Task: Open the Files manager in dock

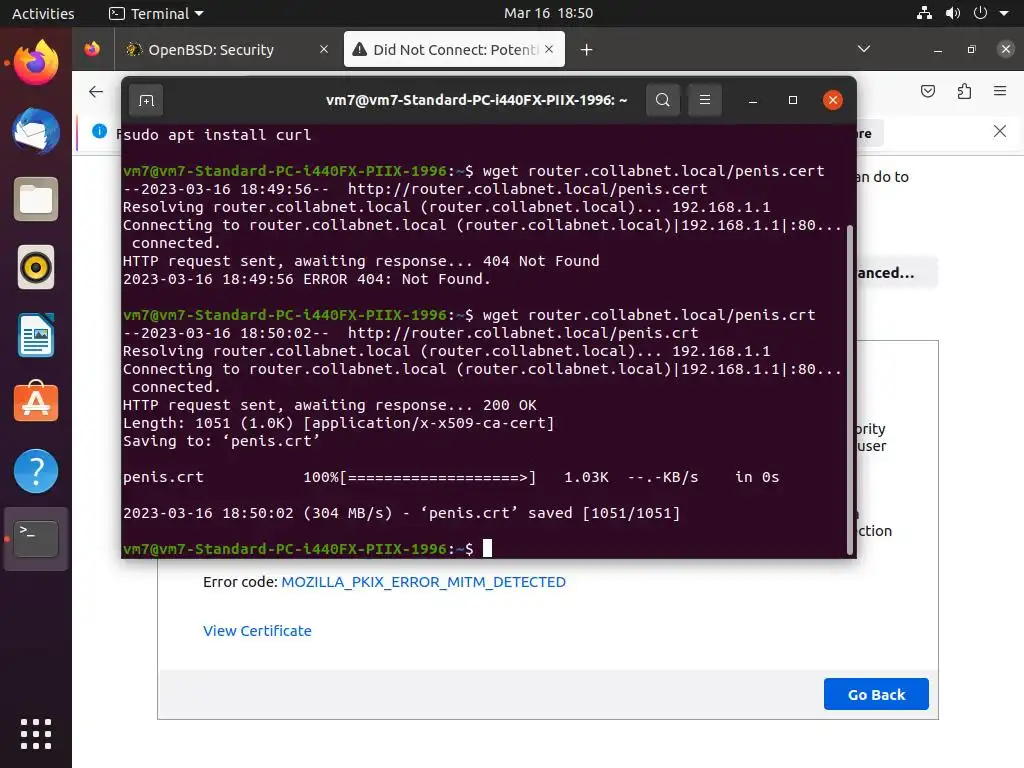Action: [x=36, y=199]
